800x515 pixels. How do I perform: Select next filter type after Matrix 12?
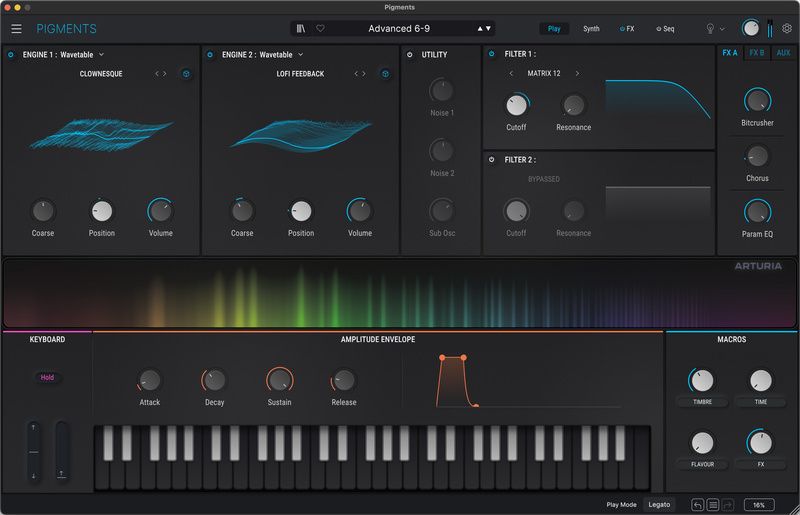(x=577, y=73)
